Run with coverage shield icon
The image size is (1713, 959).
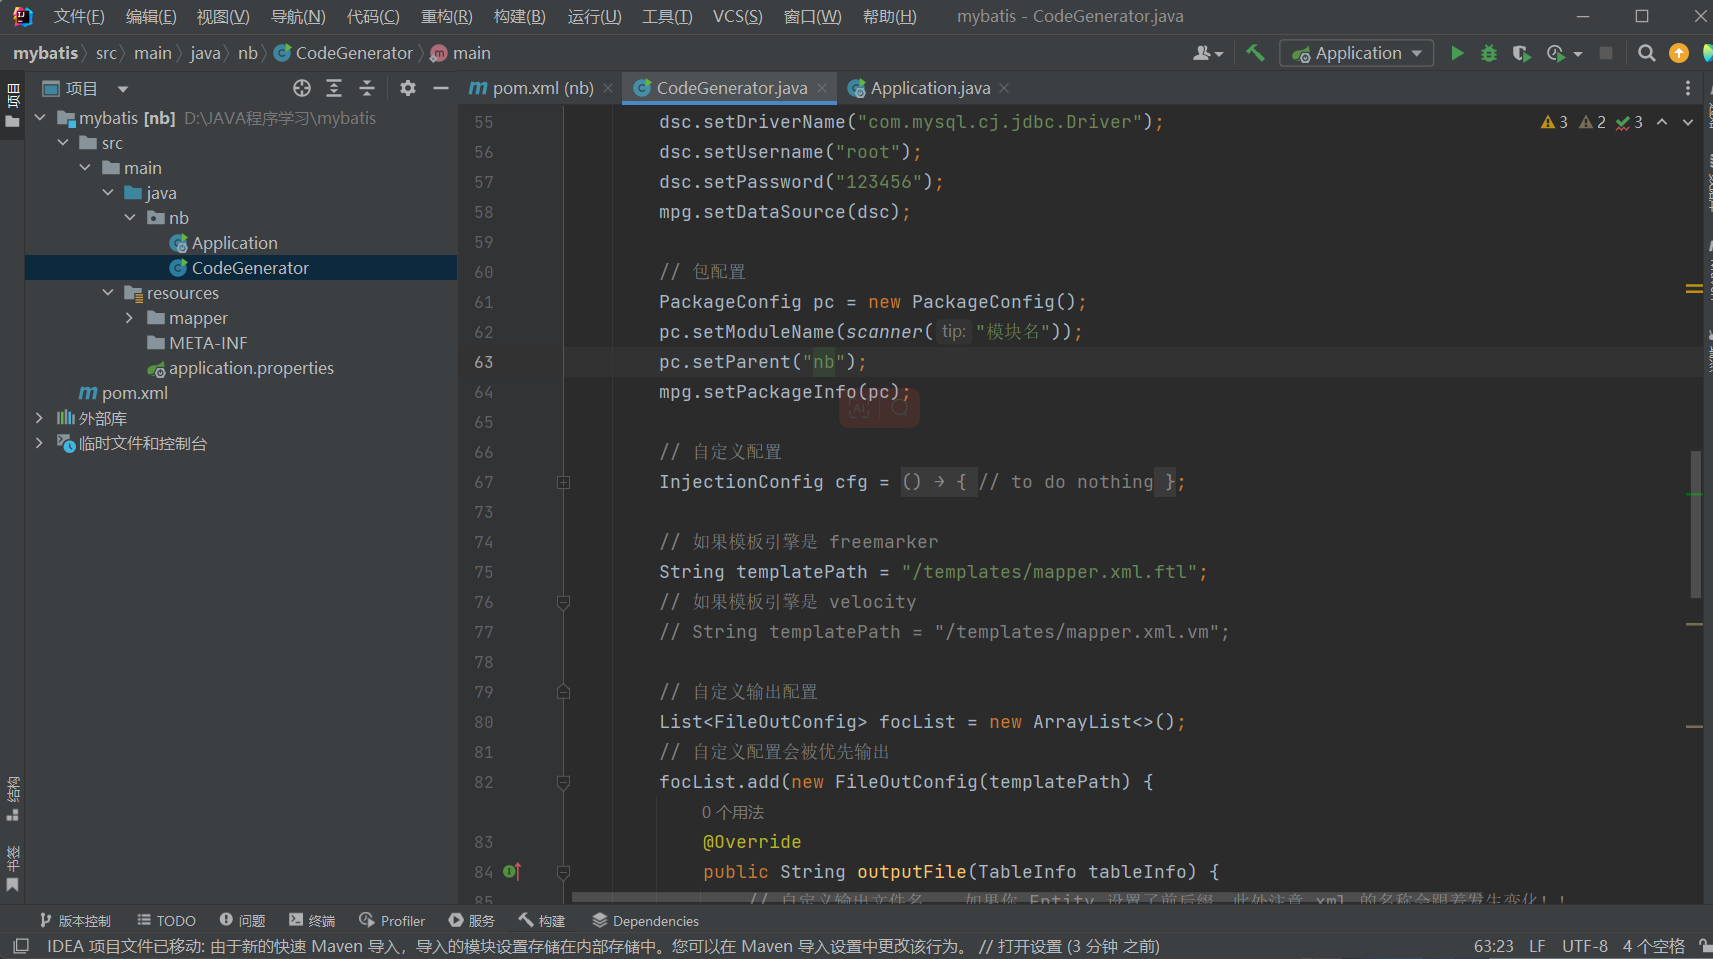(x=1521, y=53)
